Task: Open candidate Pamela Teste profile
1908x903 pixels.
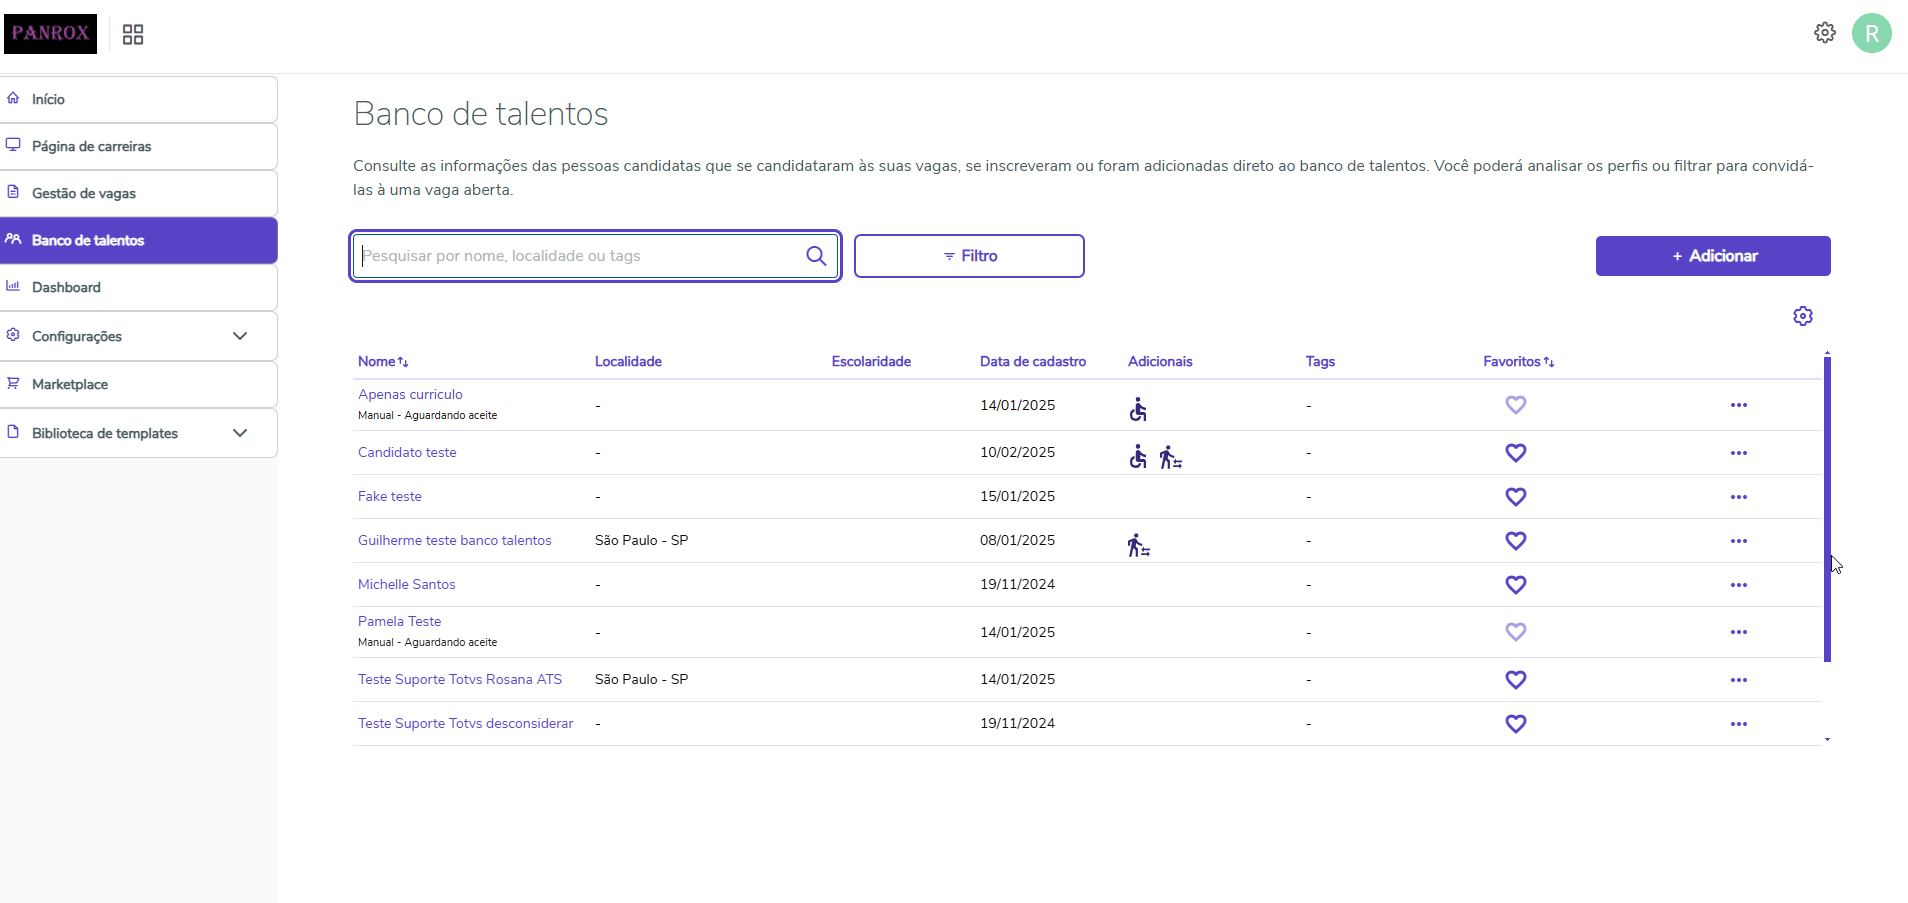Action: pyautogui.click(x=399, y=622)
